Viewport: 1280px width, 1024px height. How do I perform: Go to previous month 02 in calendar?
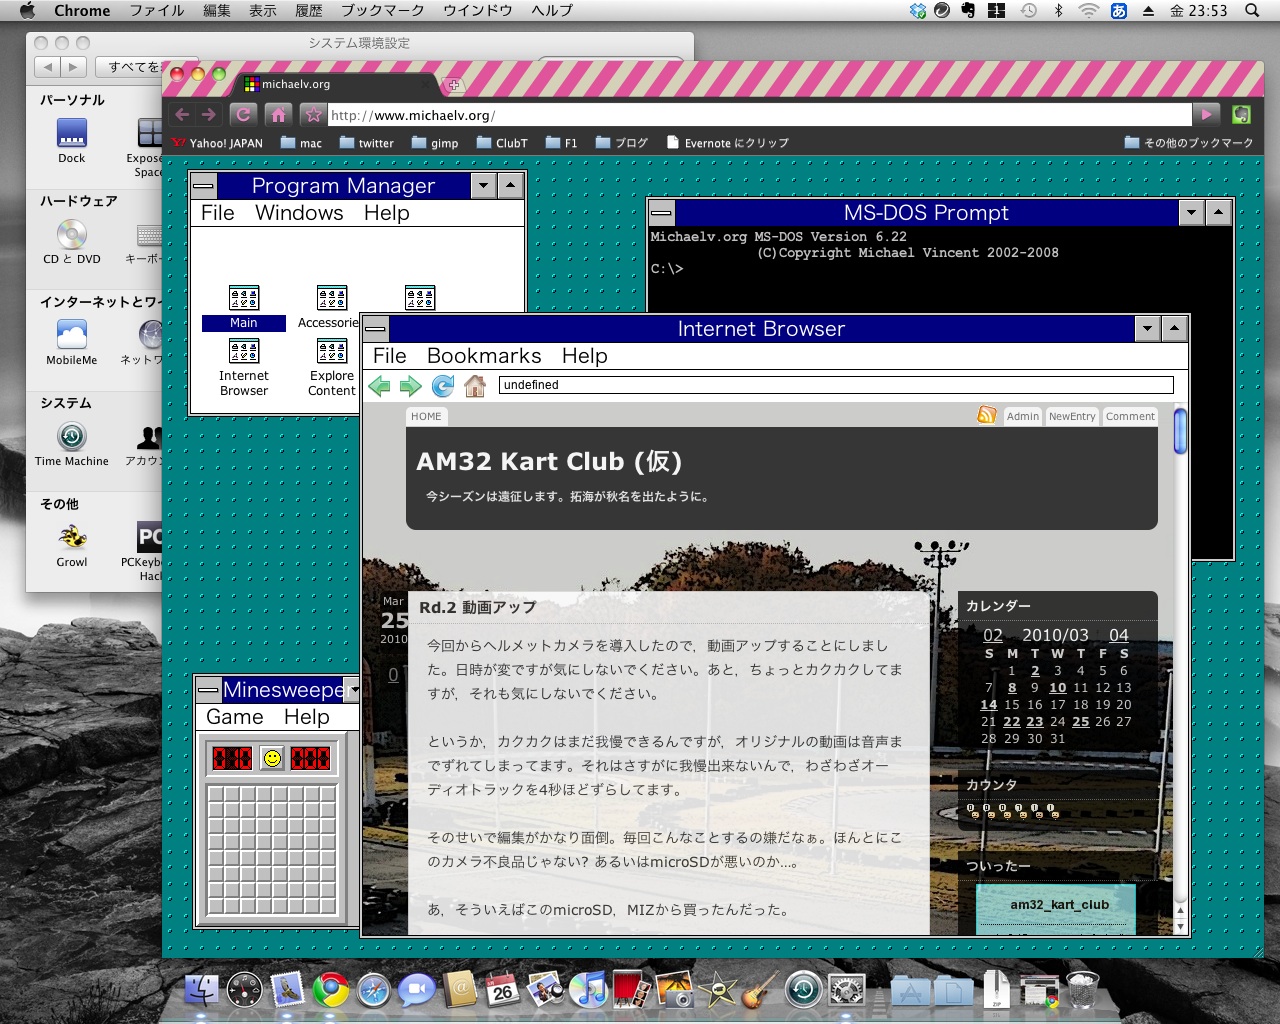(992, 635)
